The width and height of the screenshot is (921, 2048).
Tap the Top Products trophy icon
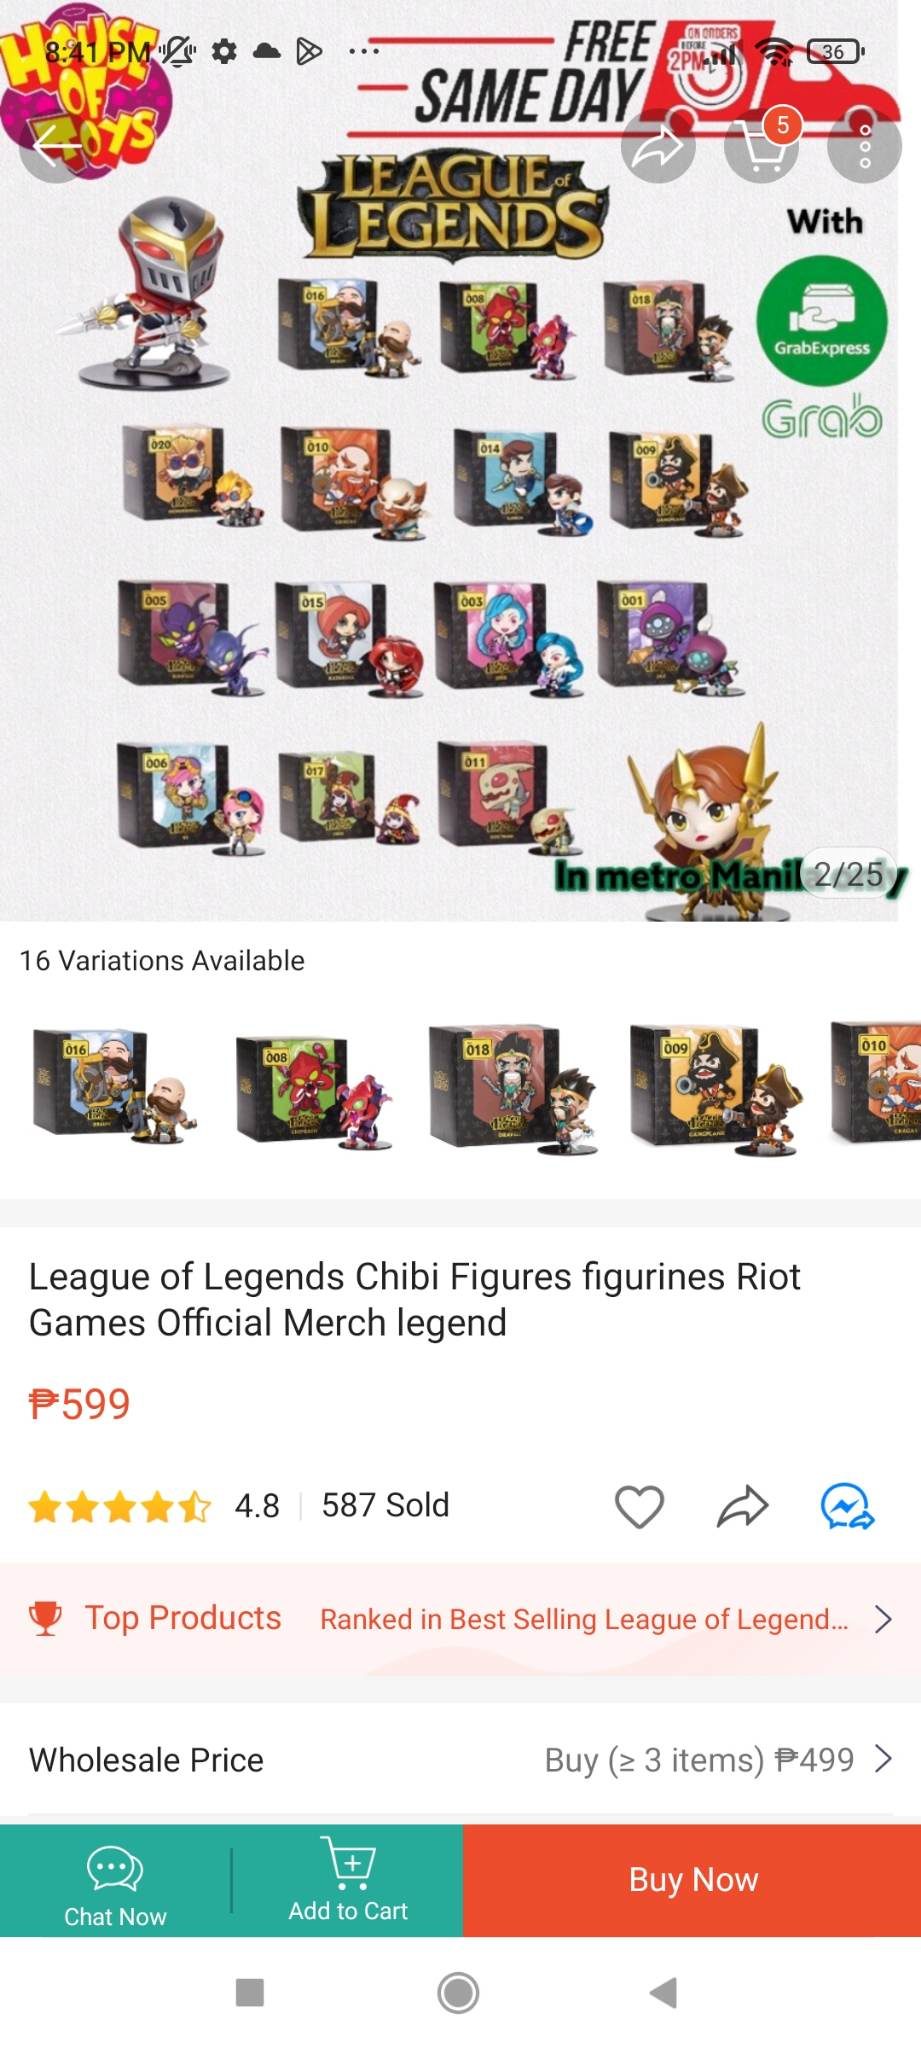pos(46,1618)
